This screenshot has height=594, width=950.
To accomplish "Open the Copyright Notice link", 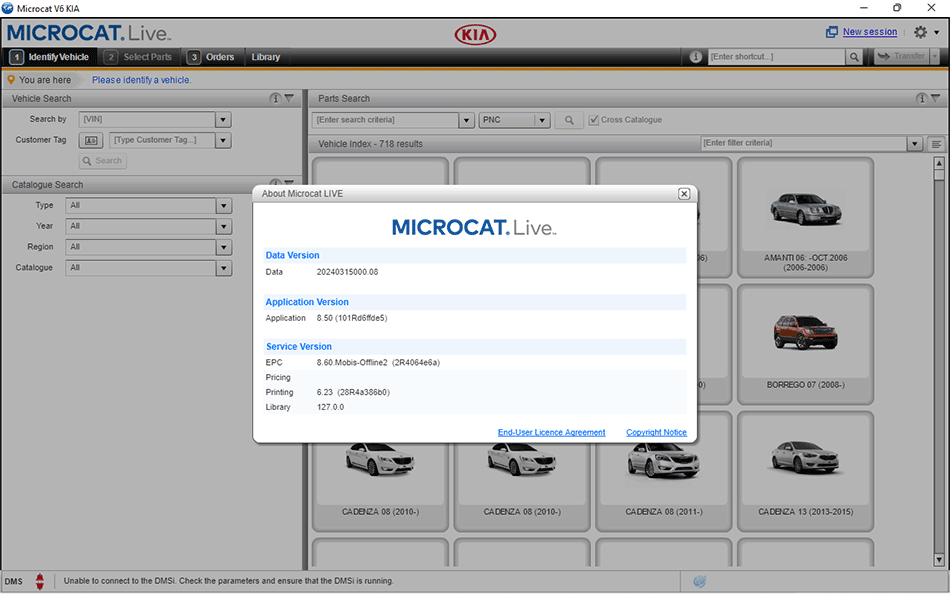I will [656, 432].
